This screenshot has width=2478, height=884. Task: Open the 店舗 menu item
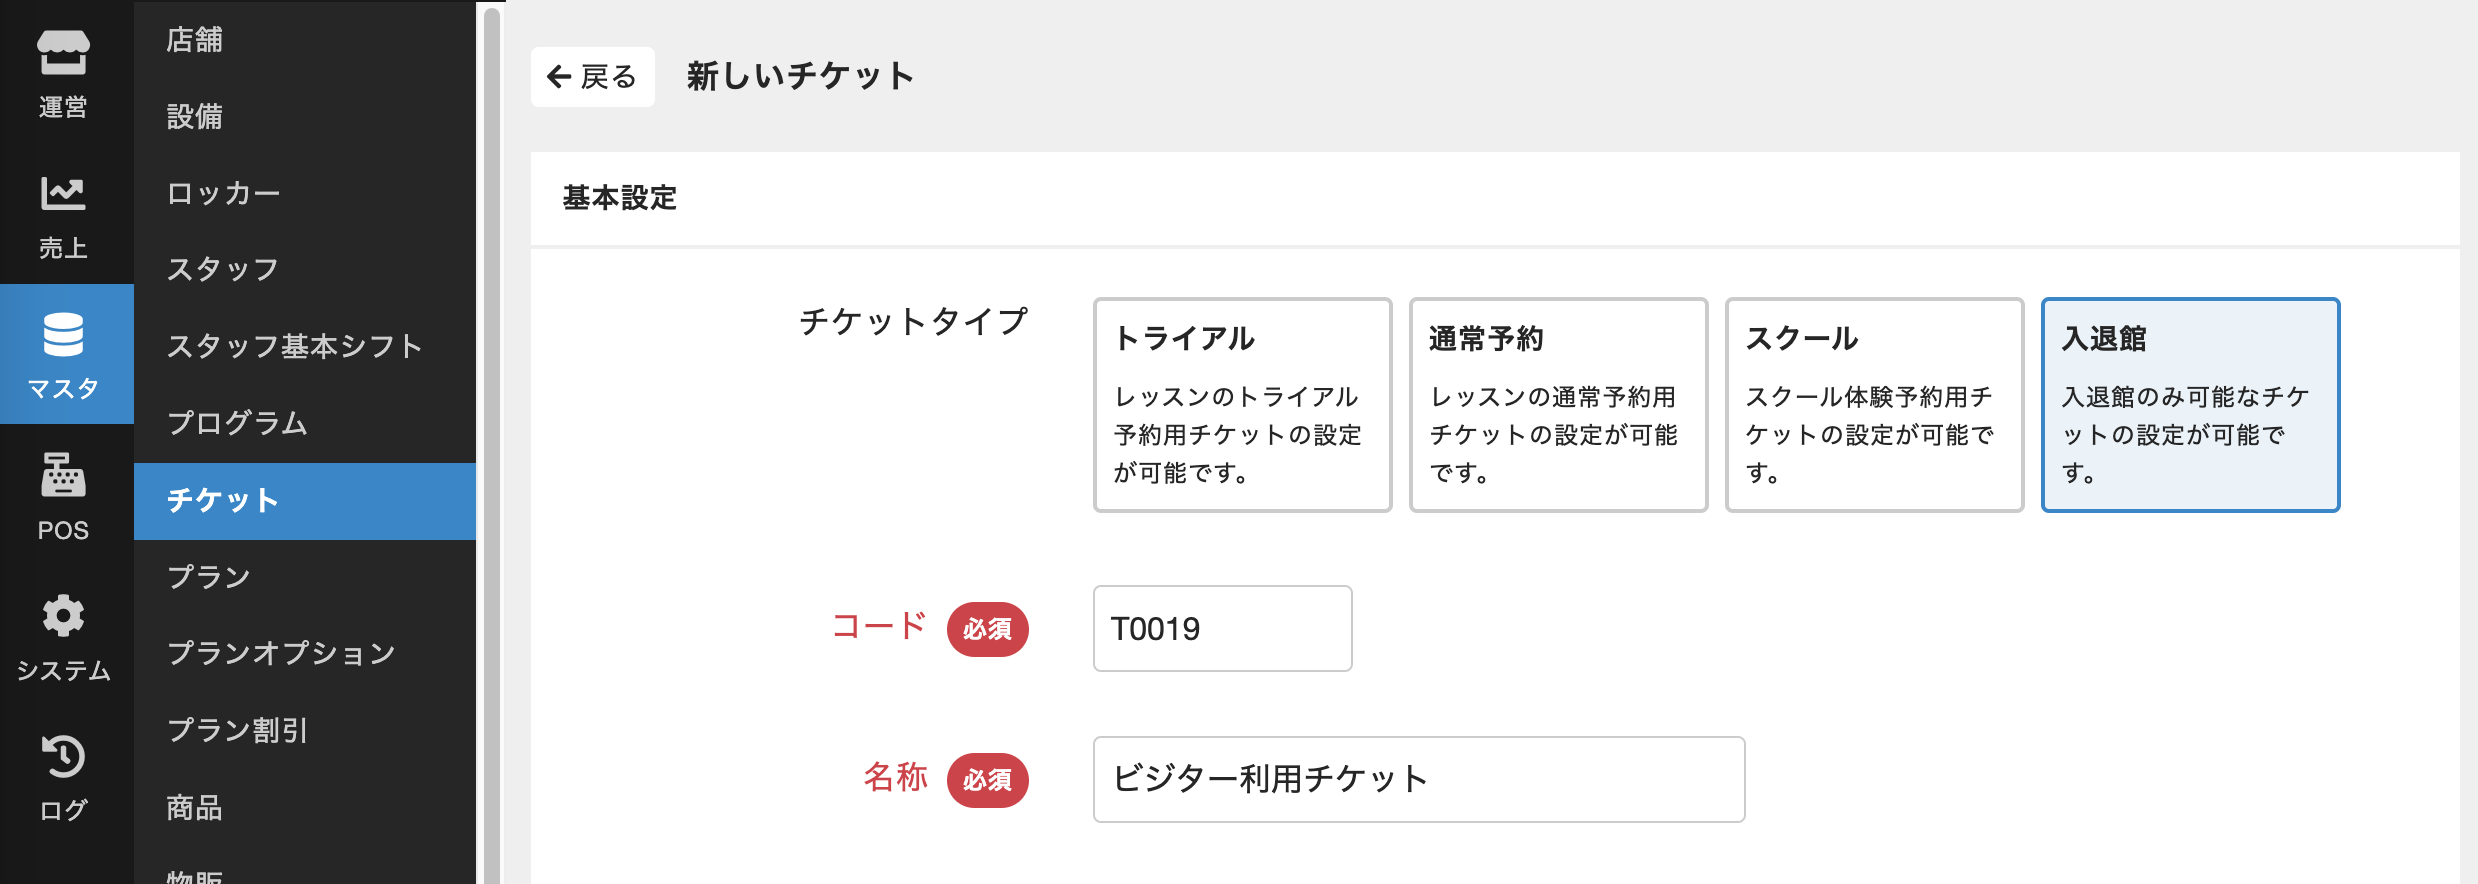click(x=195, y=40)
